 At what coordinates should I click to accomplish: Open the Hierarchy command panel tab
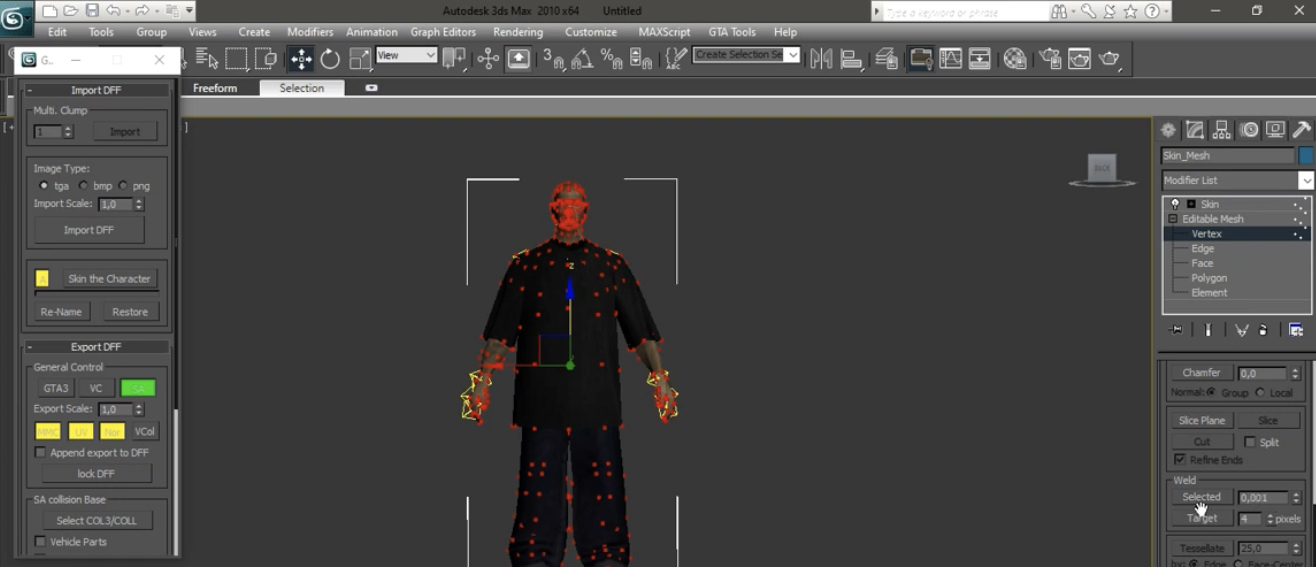(x=1222, y=130)
